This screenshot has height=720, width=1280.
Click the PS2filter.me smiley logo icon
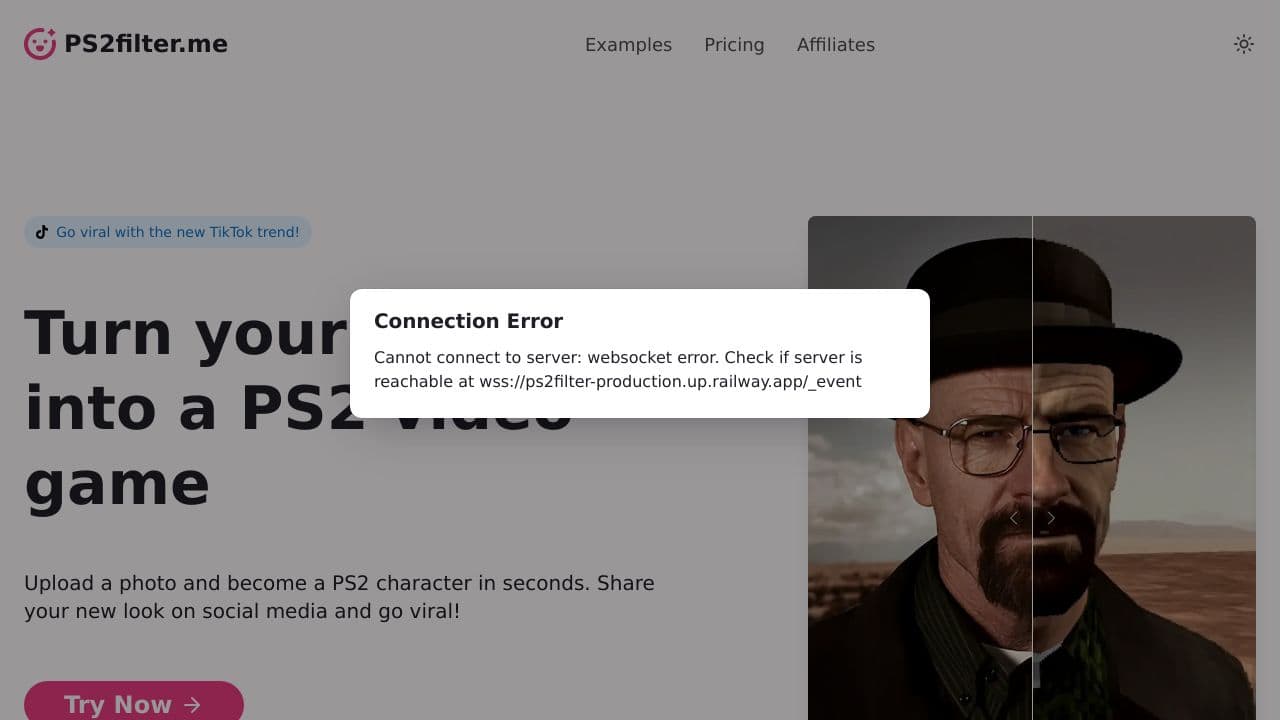coord(40,44)
